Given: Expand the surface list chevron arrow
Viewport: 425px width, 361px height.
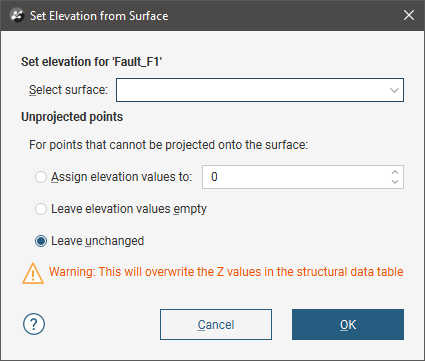Looking at the screenshot, I should pos(394,90).
